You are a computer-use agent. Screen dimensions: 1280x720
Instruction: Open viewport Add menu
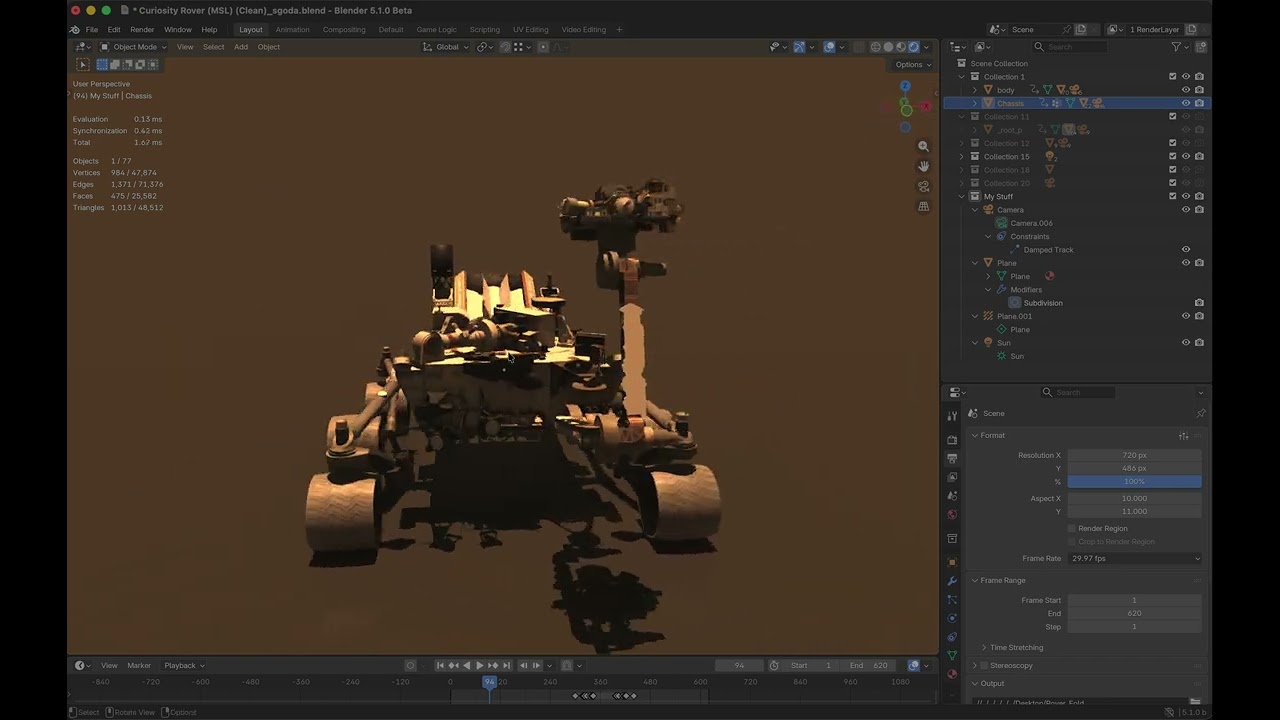tap(241, 47)
